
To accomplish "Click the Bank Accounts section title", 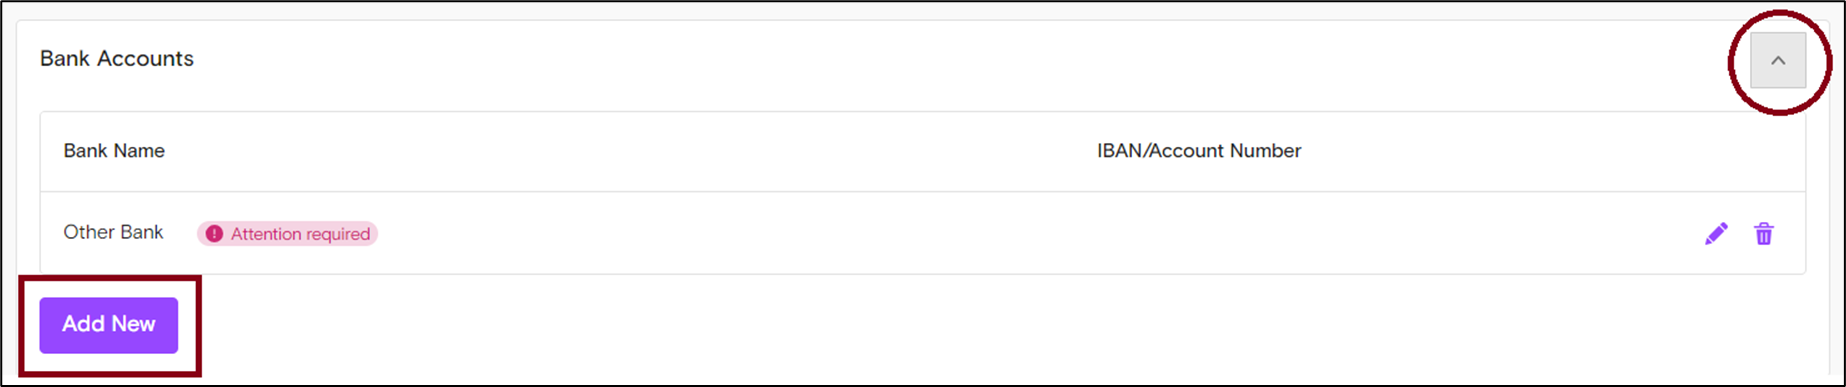I will (117, 59).
